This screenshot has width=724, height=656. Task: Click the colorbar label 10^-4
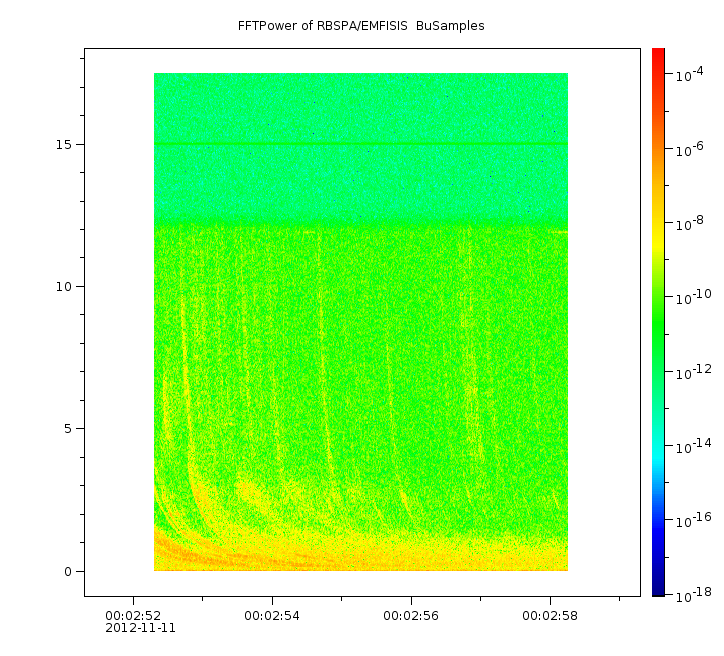coord(689,75)
